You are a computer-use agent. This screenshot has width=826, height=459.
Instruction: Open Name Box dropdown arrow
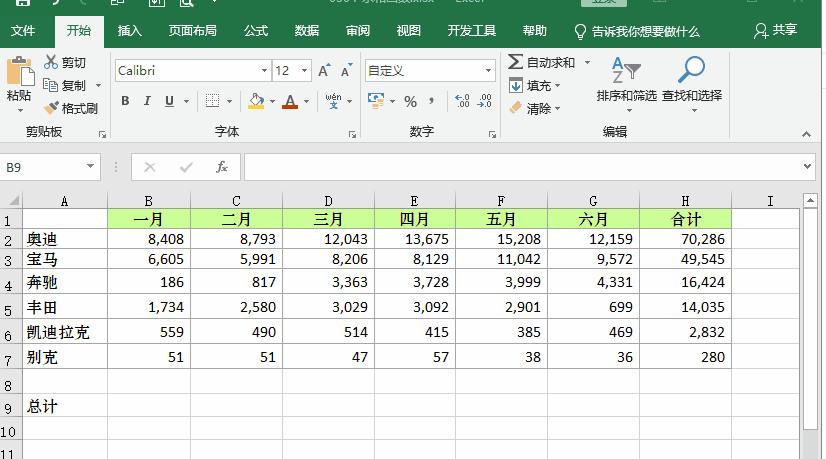(90, 167)
